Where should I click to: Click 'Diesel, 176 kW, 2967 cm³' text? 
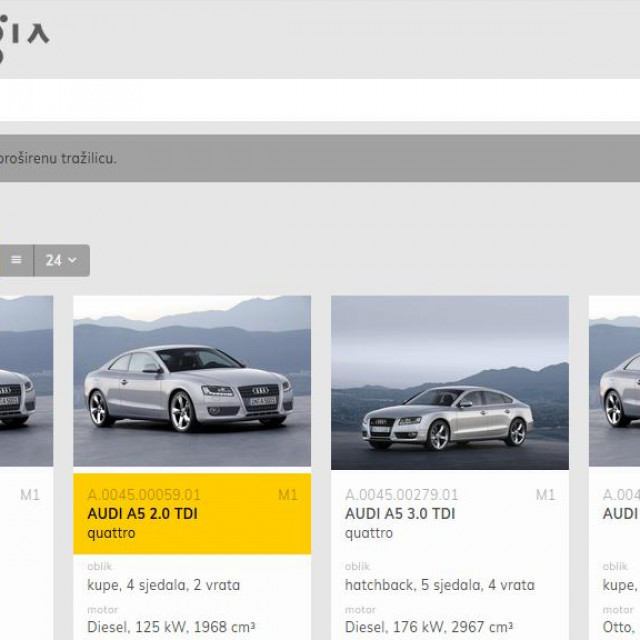coord(429,627)
